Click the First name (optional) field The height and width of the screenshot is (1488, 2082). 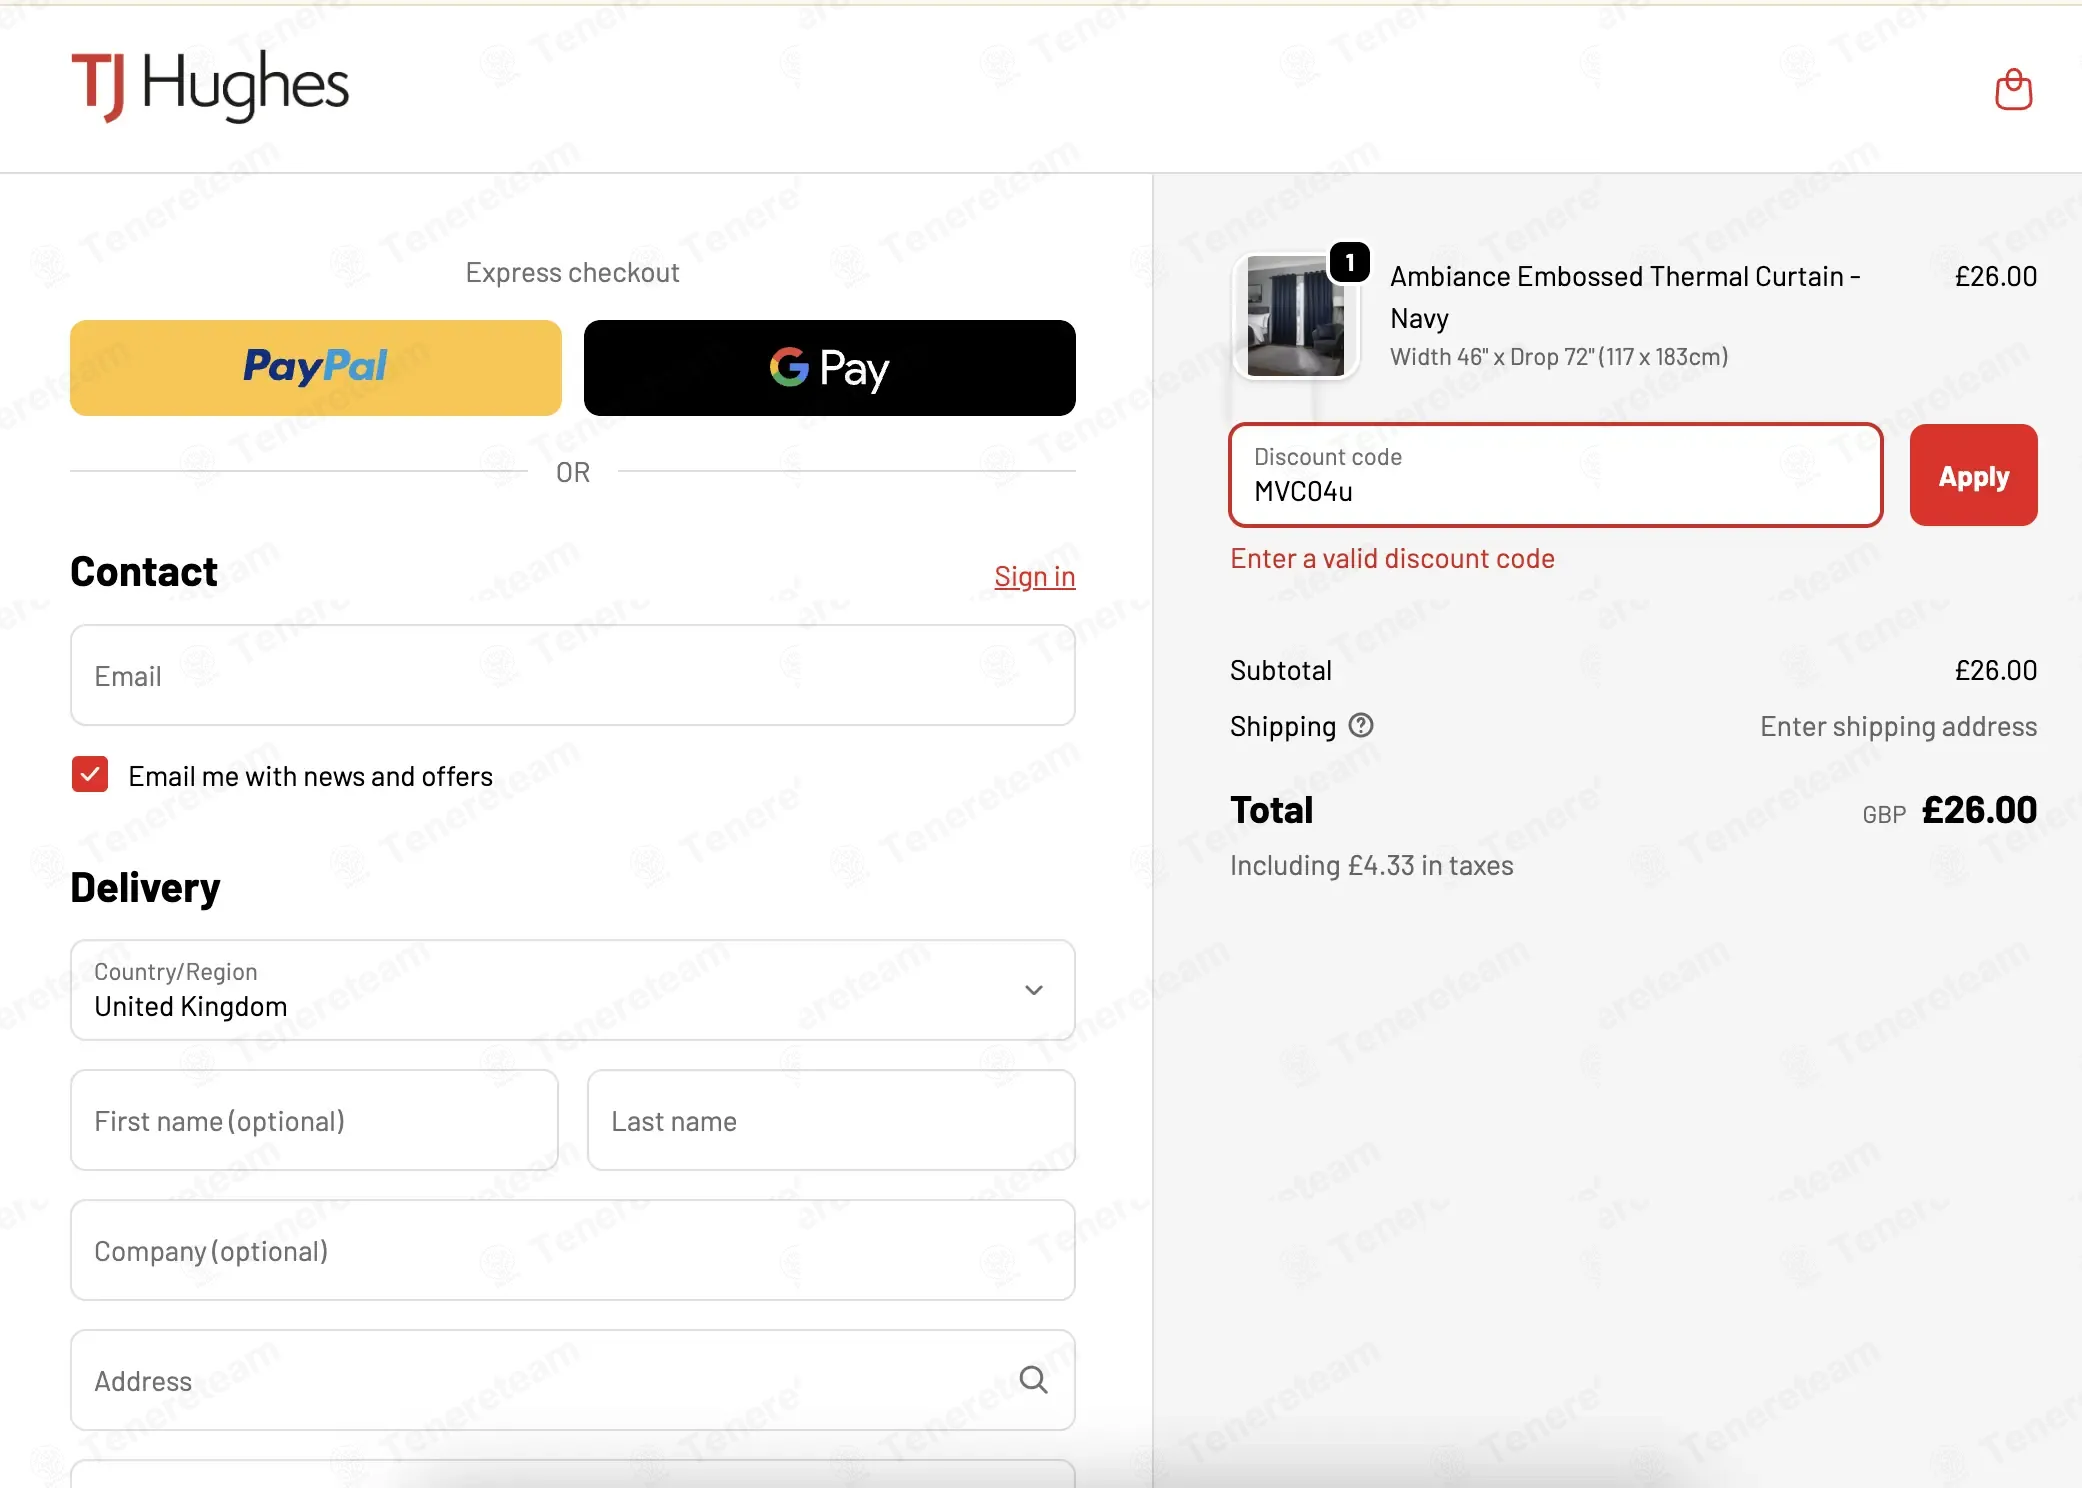(x=315, y=1121)
